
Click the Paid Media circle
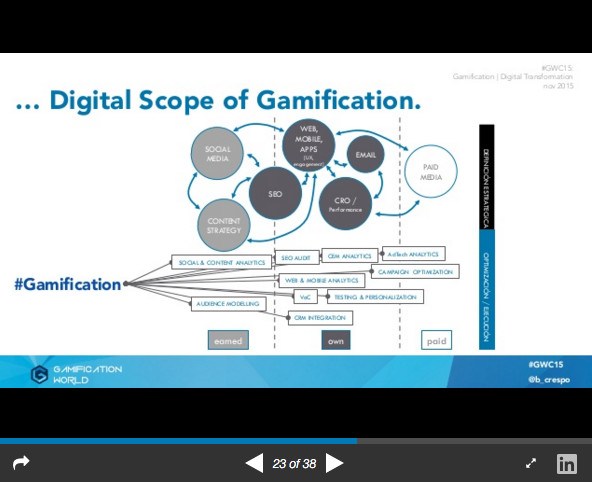coord(431,172)
